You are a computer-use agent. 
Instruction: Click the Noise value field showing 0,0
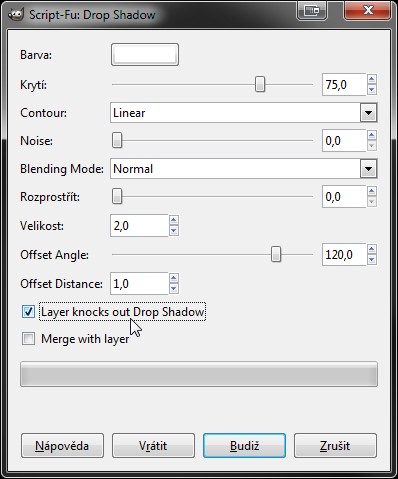344,140
